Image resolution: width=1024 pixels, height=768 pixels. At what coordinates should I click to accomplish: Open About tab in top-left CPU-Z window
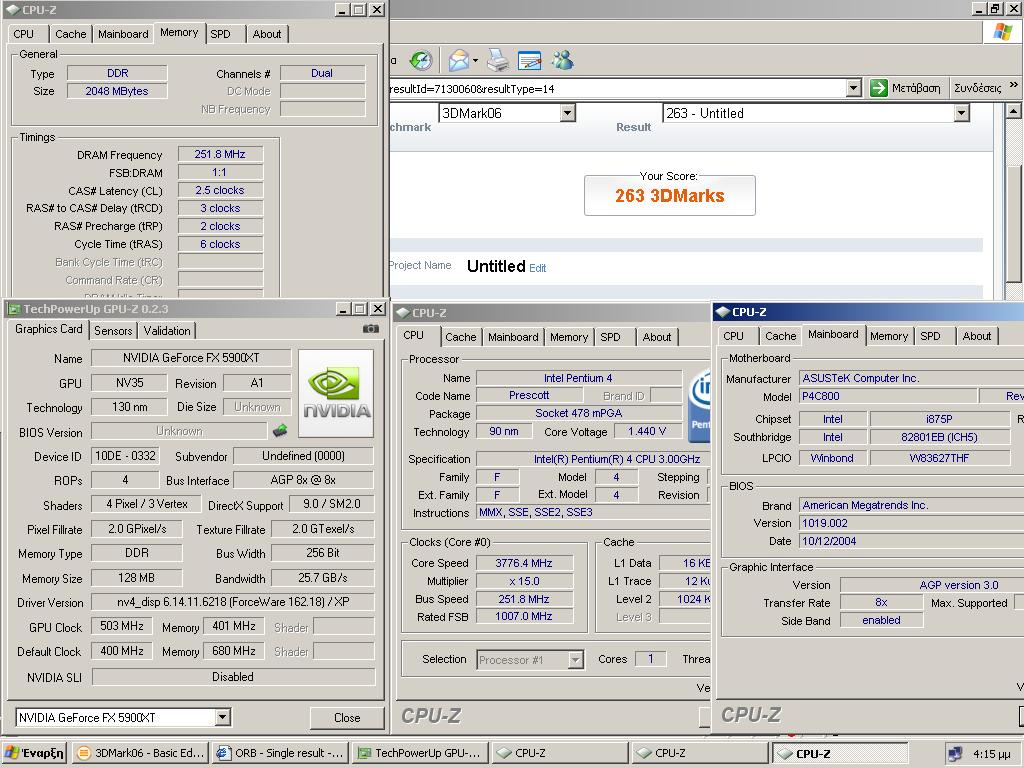click(x=267, y=34)
